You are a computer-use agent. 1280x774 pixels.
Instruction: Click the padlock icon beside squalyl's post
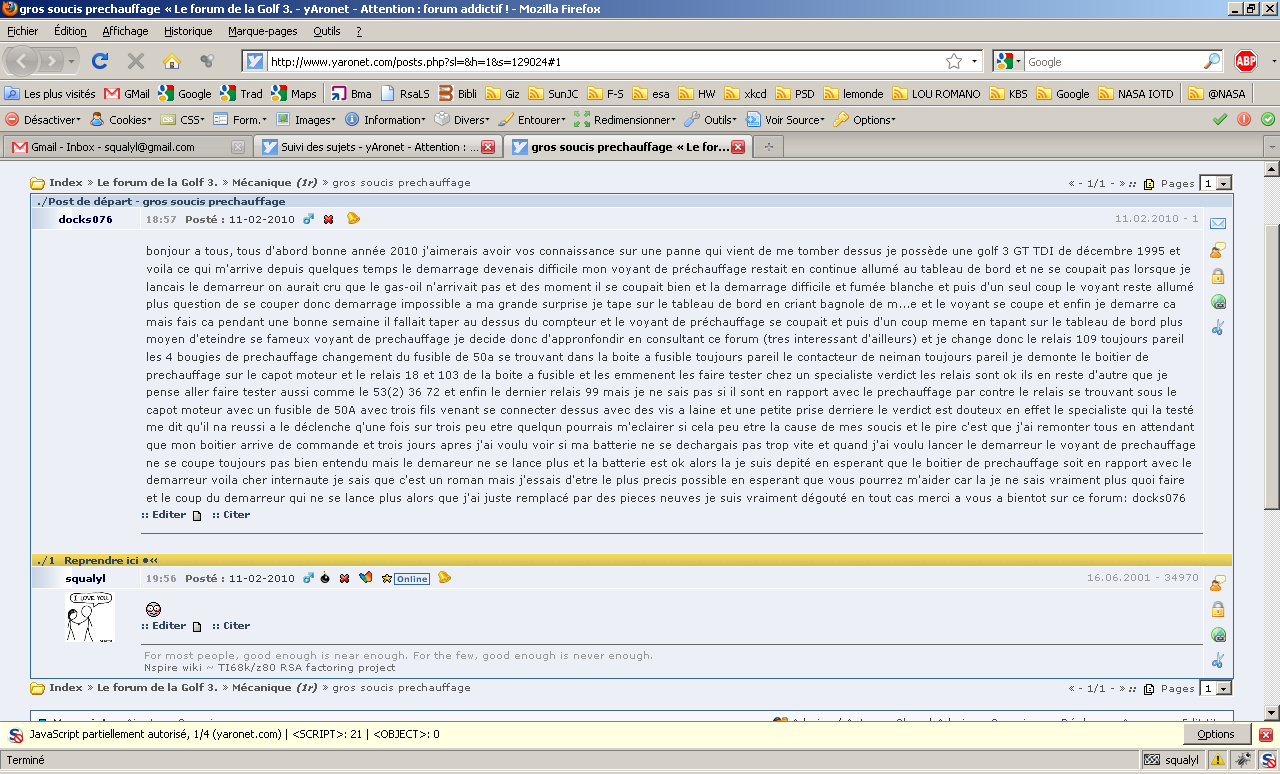(1217, 609)
